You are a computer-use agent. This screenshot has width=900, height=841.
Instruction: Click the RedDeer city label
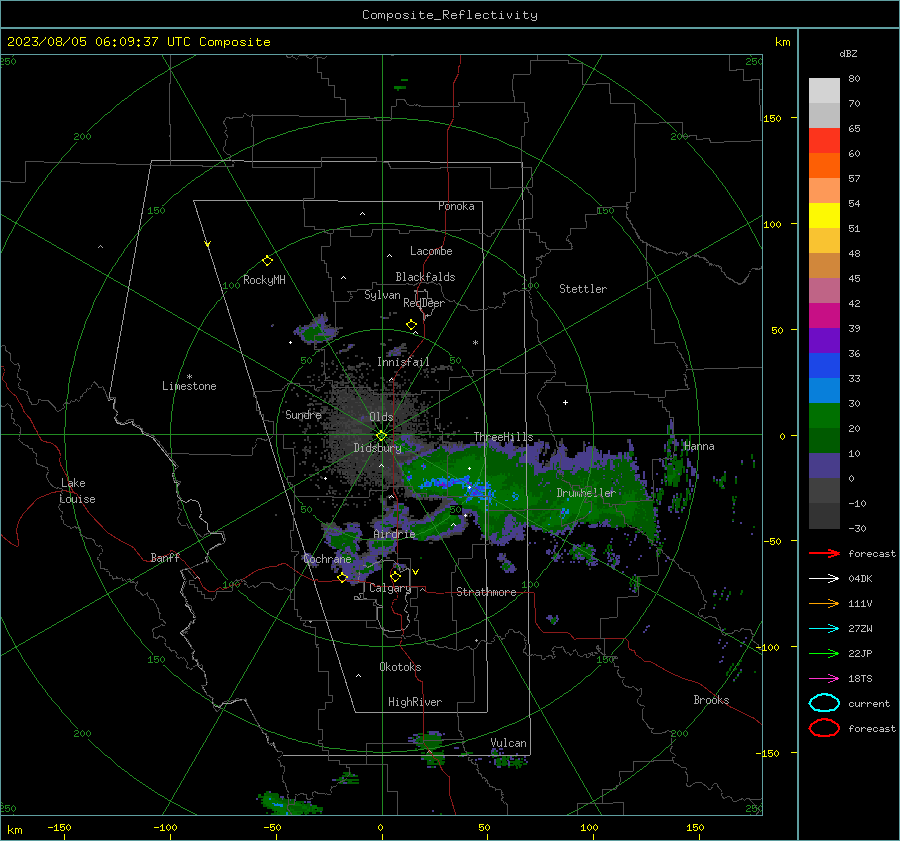(424, 303)
